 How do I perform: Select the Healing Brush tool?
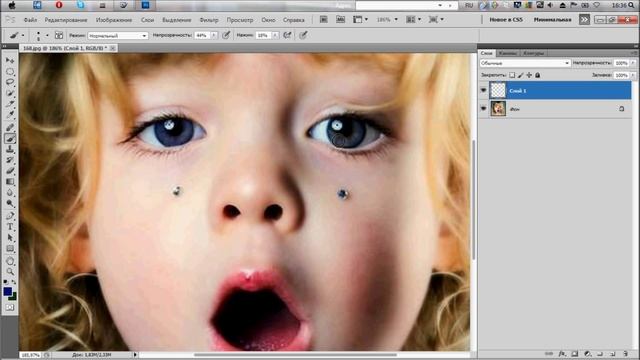[10, 128]
